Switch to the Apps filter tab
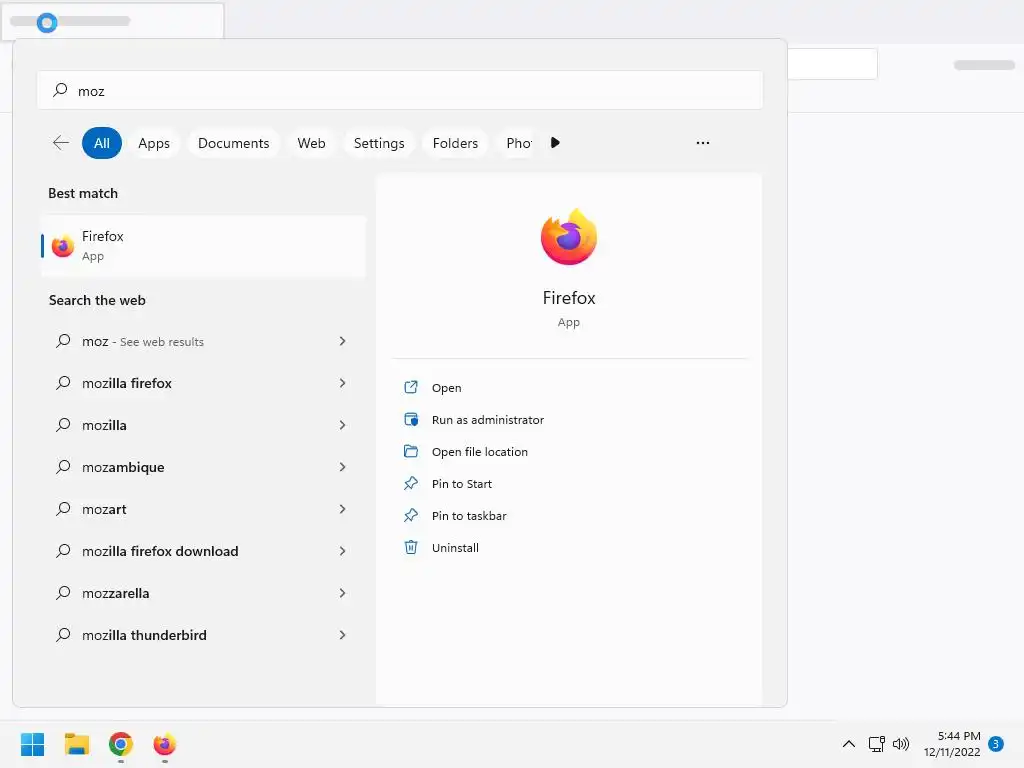 (x=154, y=143)
